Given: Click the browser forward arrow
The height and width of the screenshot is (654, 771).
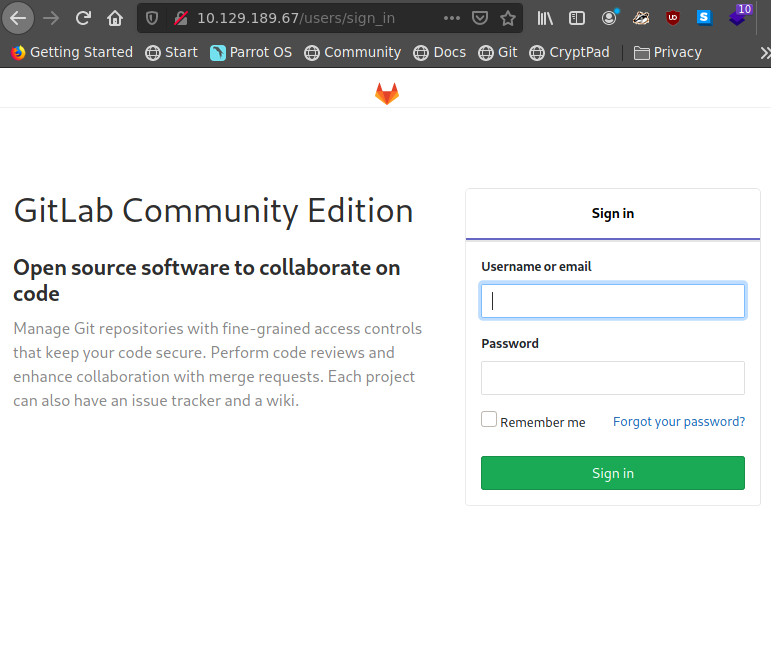Looking at the screenshot, I should [x=51, y=18].
